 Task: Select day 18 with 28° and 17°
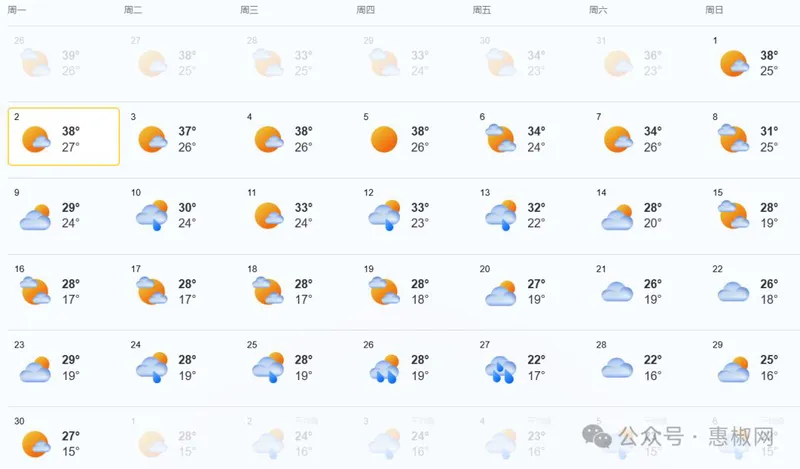pos(282,291)
